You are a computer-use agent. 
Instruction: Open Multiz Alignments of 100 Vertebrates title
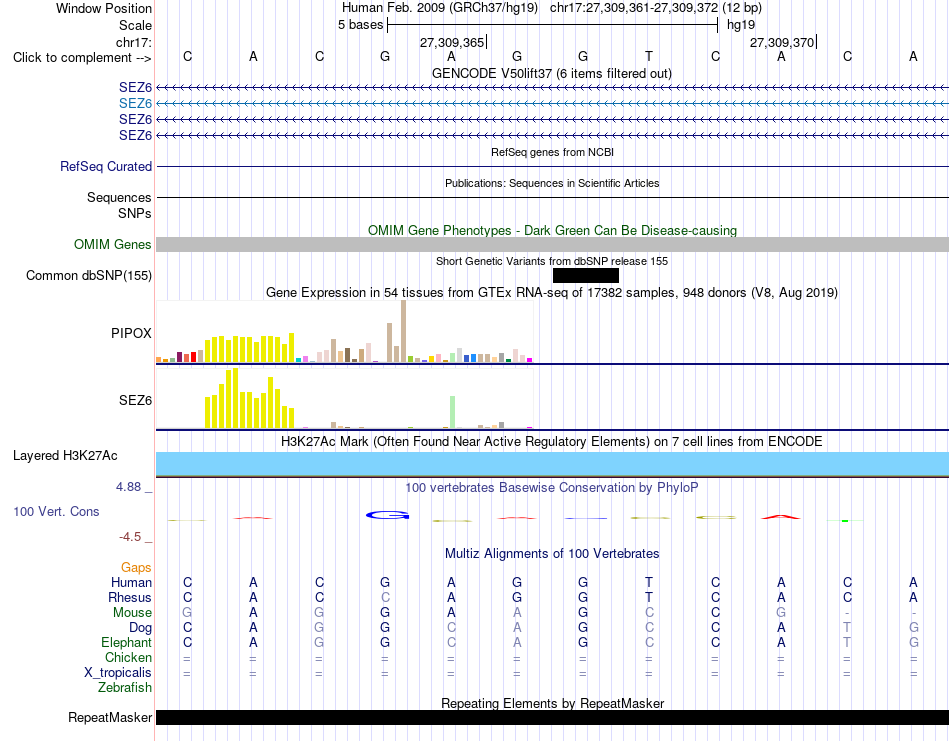click(552, 554)
